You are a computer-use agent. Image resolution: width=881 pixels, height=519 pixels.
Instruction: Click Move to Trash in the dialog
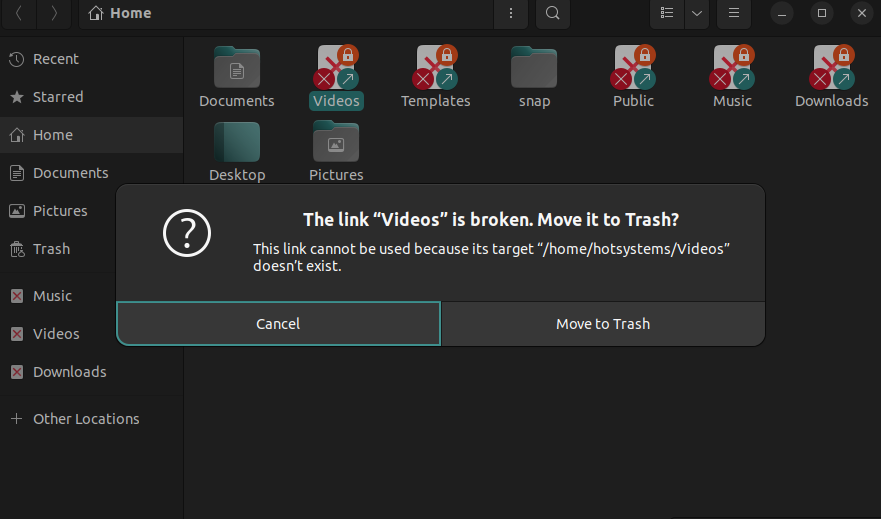coord(603,324)
